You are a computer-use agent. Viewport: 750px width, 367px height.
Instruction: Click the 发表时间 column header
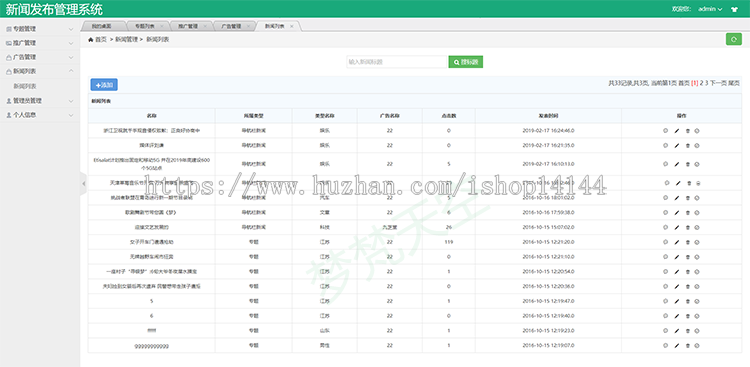pos(548,116)
